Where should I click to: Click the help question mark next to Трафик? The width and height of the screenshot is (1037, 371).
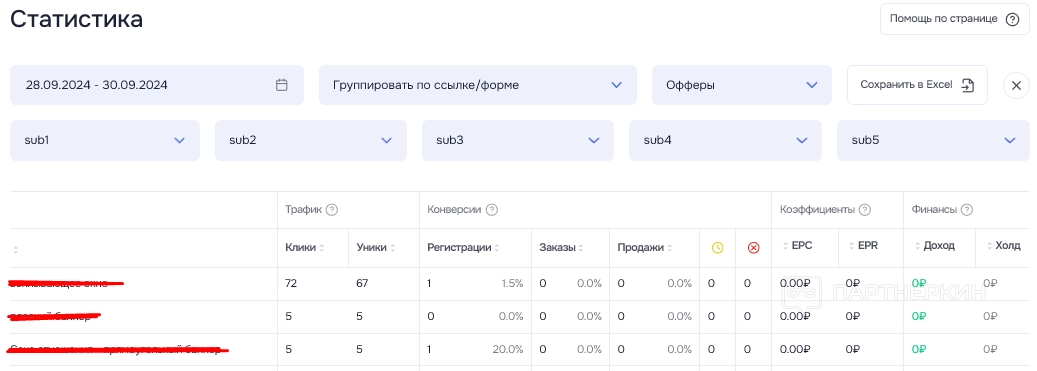coord(332,210)
